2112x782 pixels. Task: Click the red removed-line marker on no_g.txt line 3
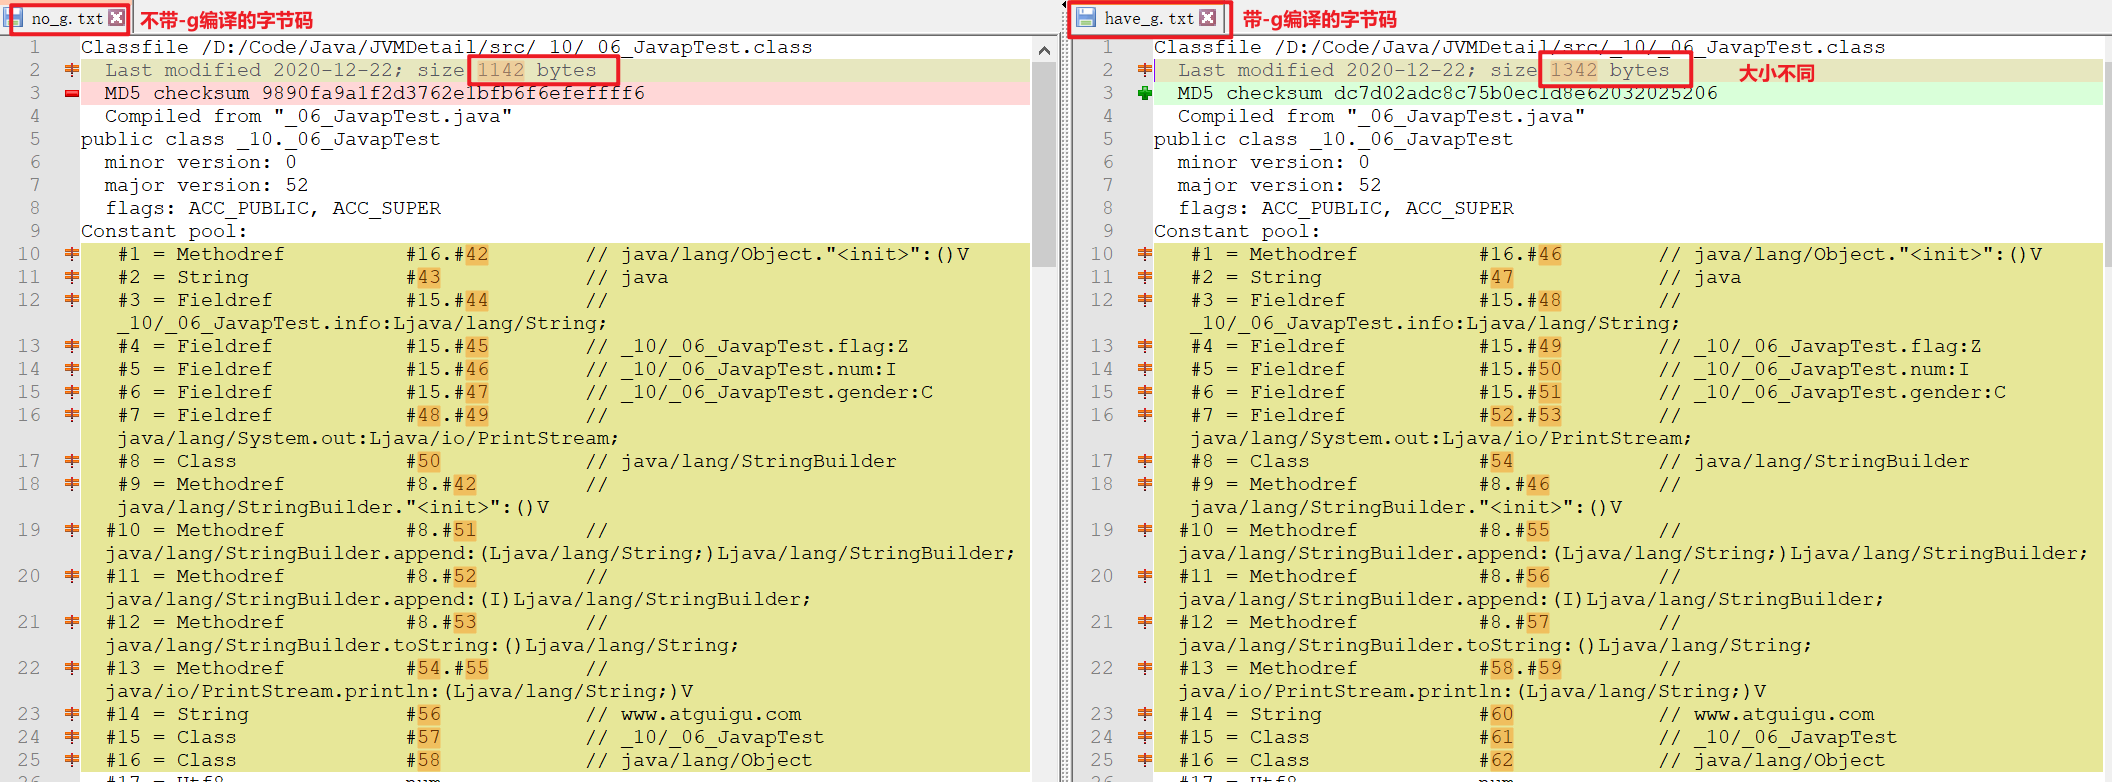coord(72,93)
